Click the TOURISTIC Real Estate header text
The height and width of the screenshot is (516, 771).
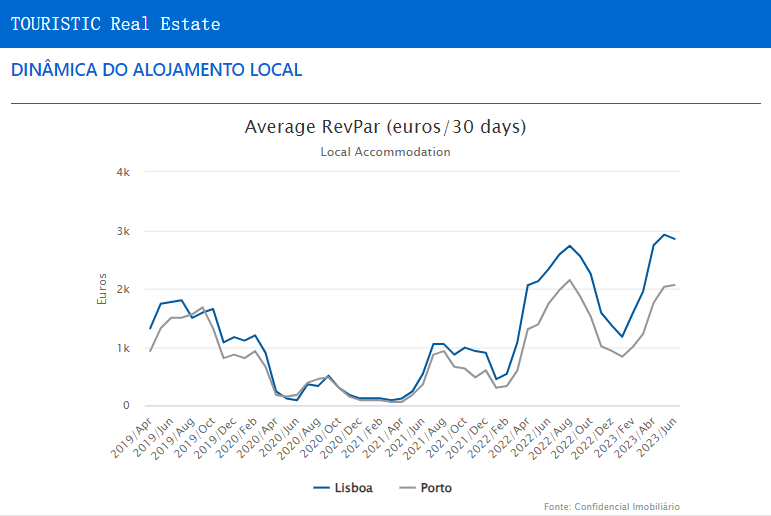[116, 24]
